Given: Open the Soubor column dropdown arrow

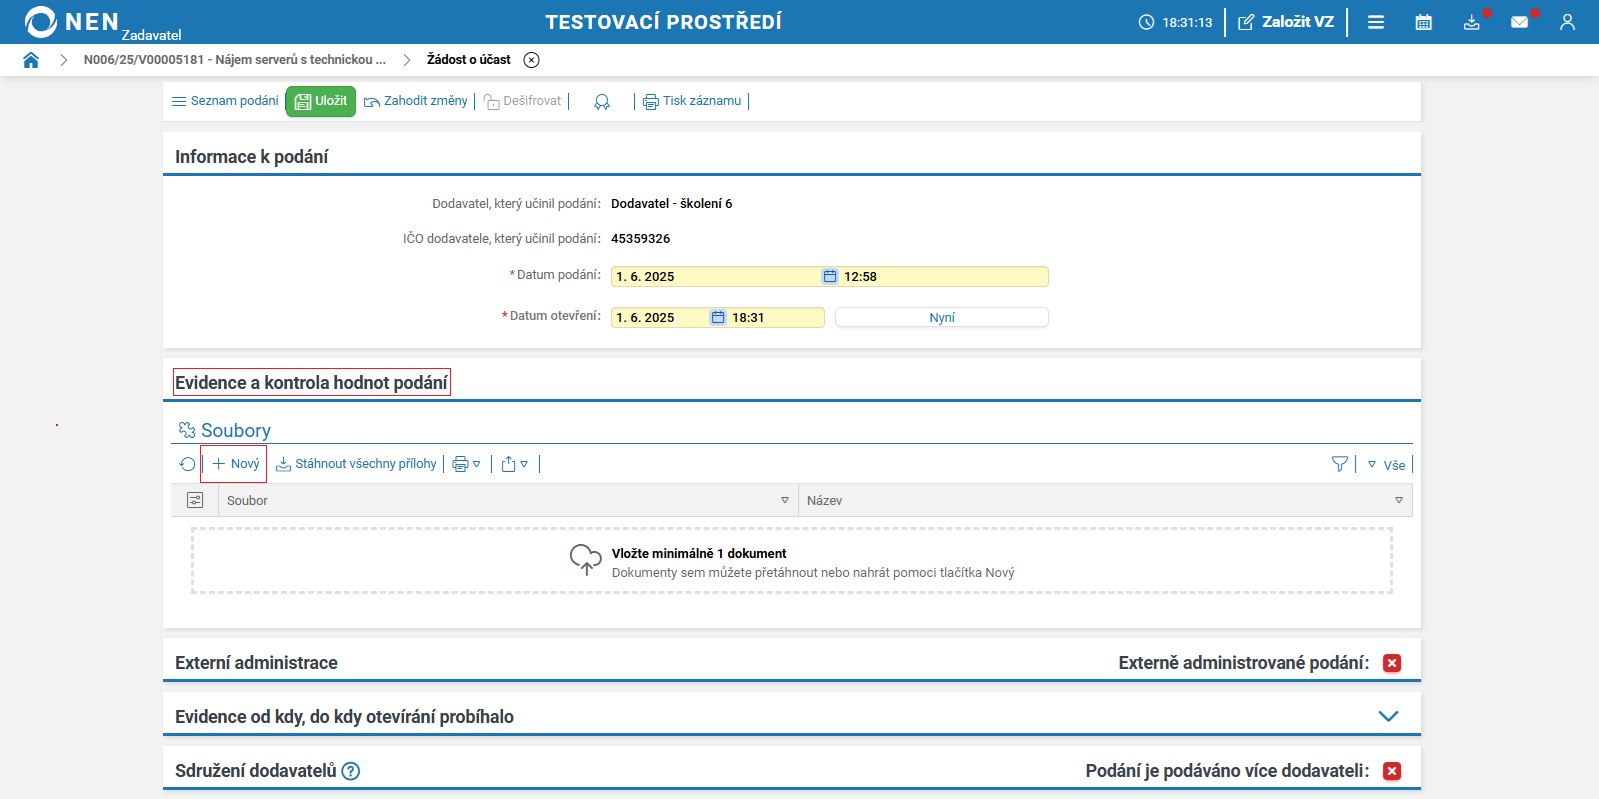Looking at the screenshot, I should click(x=785, y=500).
